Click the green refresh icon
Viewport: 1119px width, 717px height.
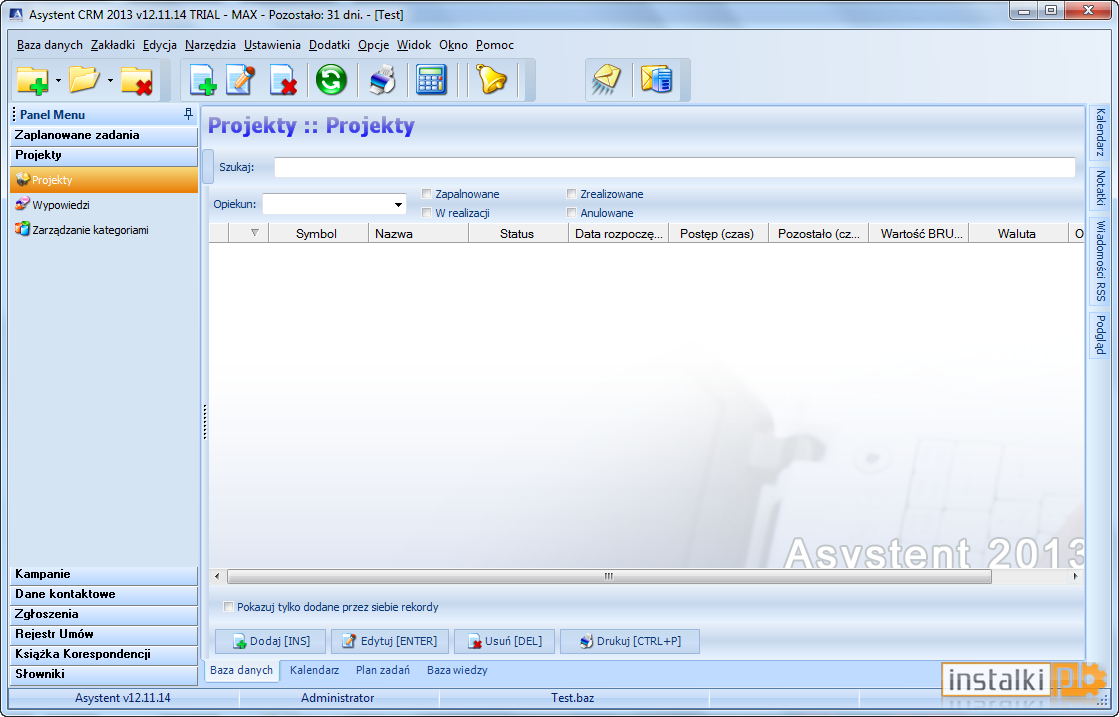(331, 79)
